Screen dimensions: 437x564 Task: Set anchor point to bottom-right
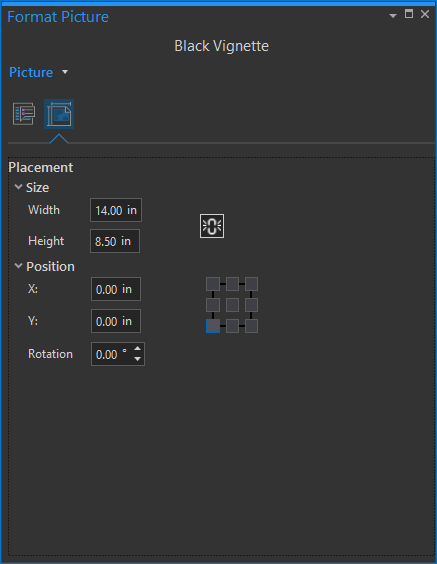pyautogui.click(x=251, y=326)
